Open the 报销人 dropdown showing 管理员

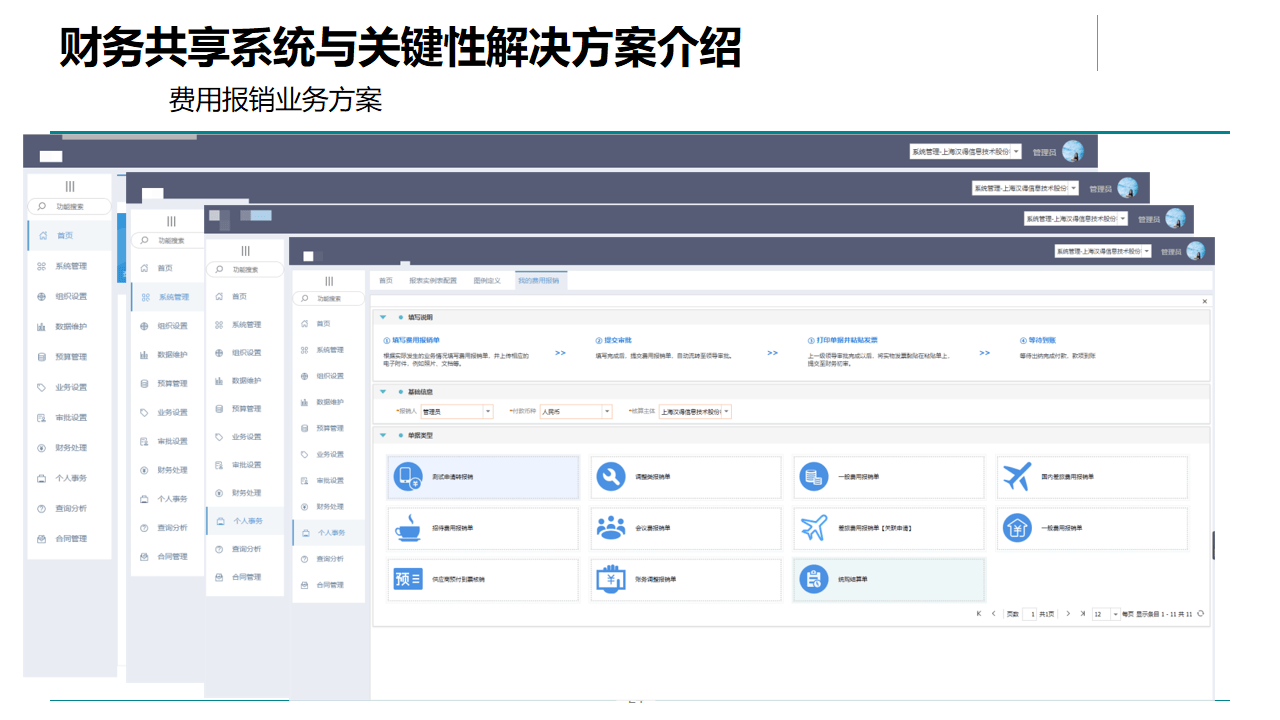[457, 411]
